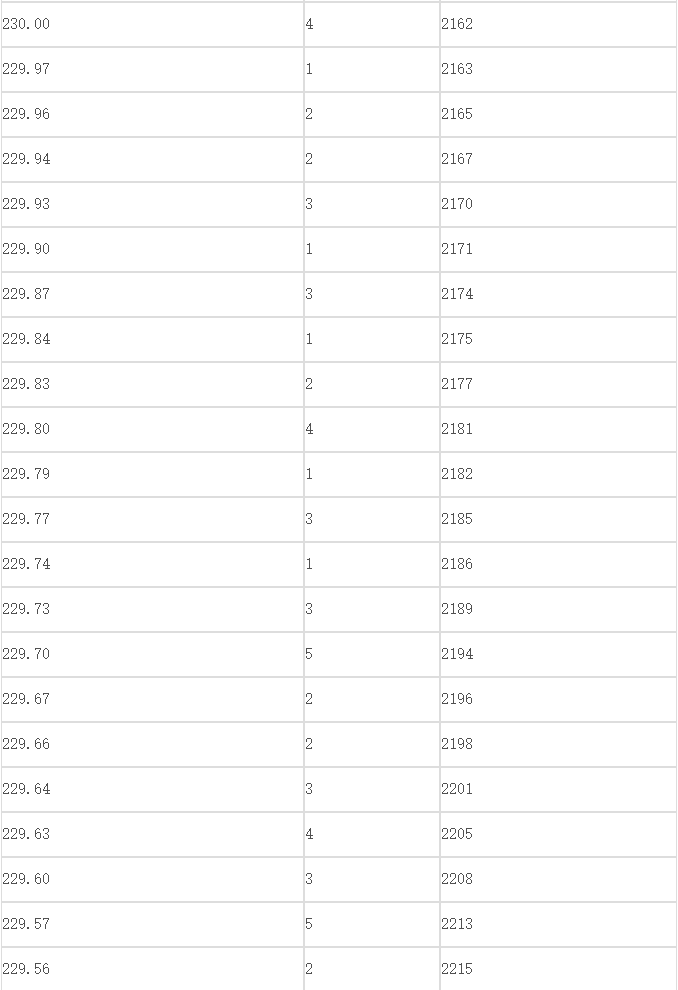Click the cell with value 2175
Image resolution: width=678 pixels, height=990 pixels.
(x=558, y=339)
